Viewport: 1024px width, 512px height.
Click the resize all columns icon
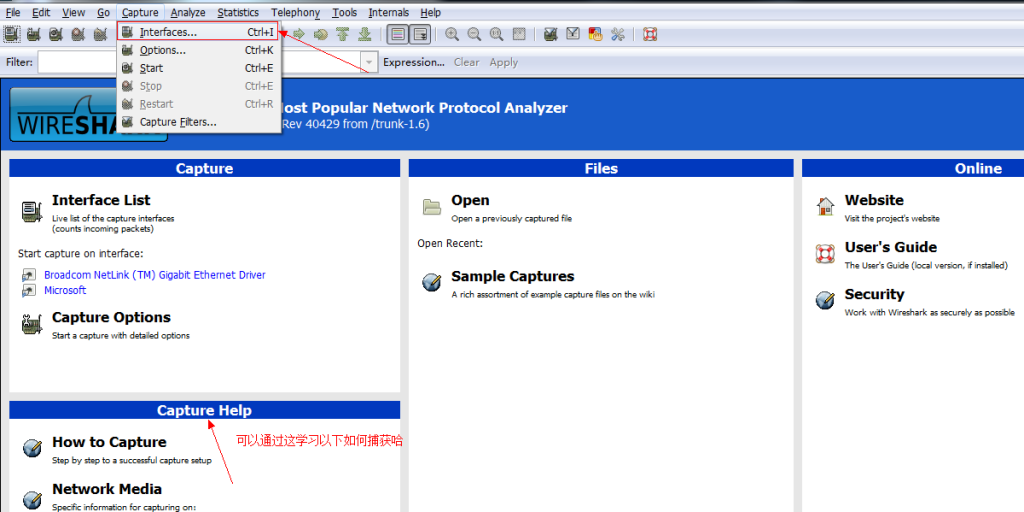coord(519,34)
